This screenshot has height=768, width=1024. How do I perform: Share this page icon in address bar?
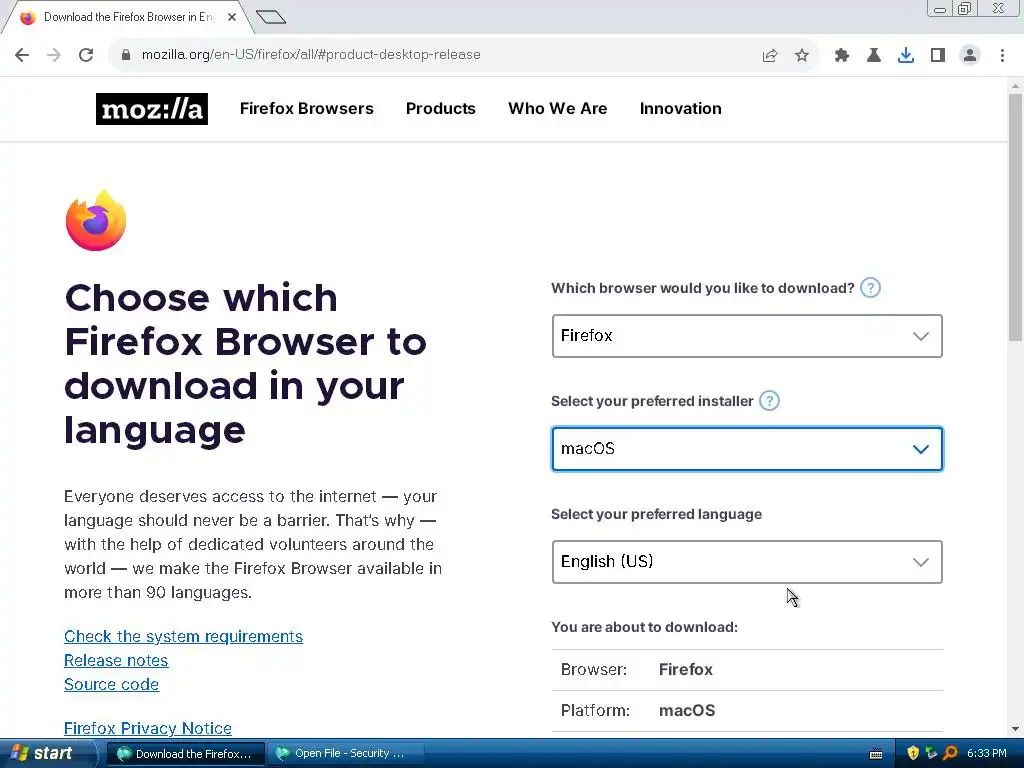point(770,56)
